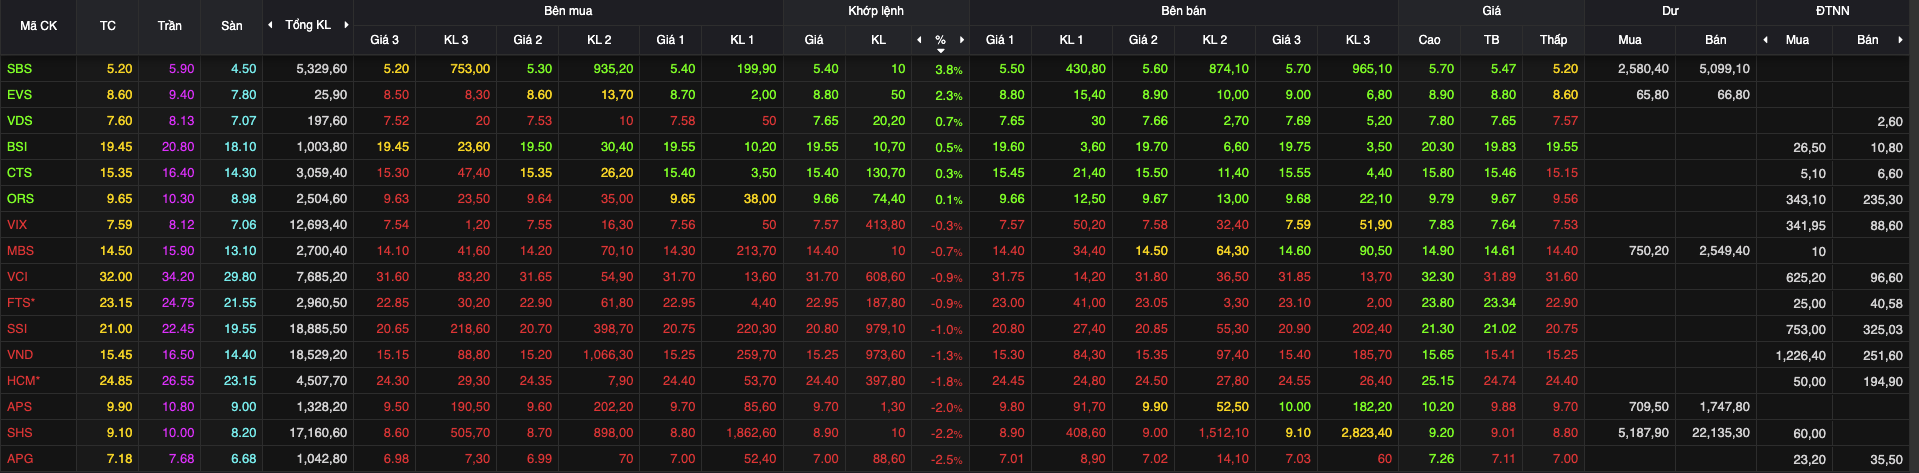Screen dimensions: 1919x473
Task: Click MBS ask KL 2 value 64,30
Action: click(1232, 251)
